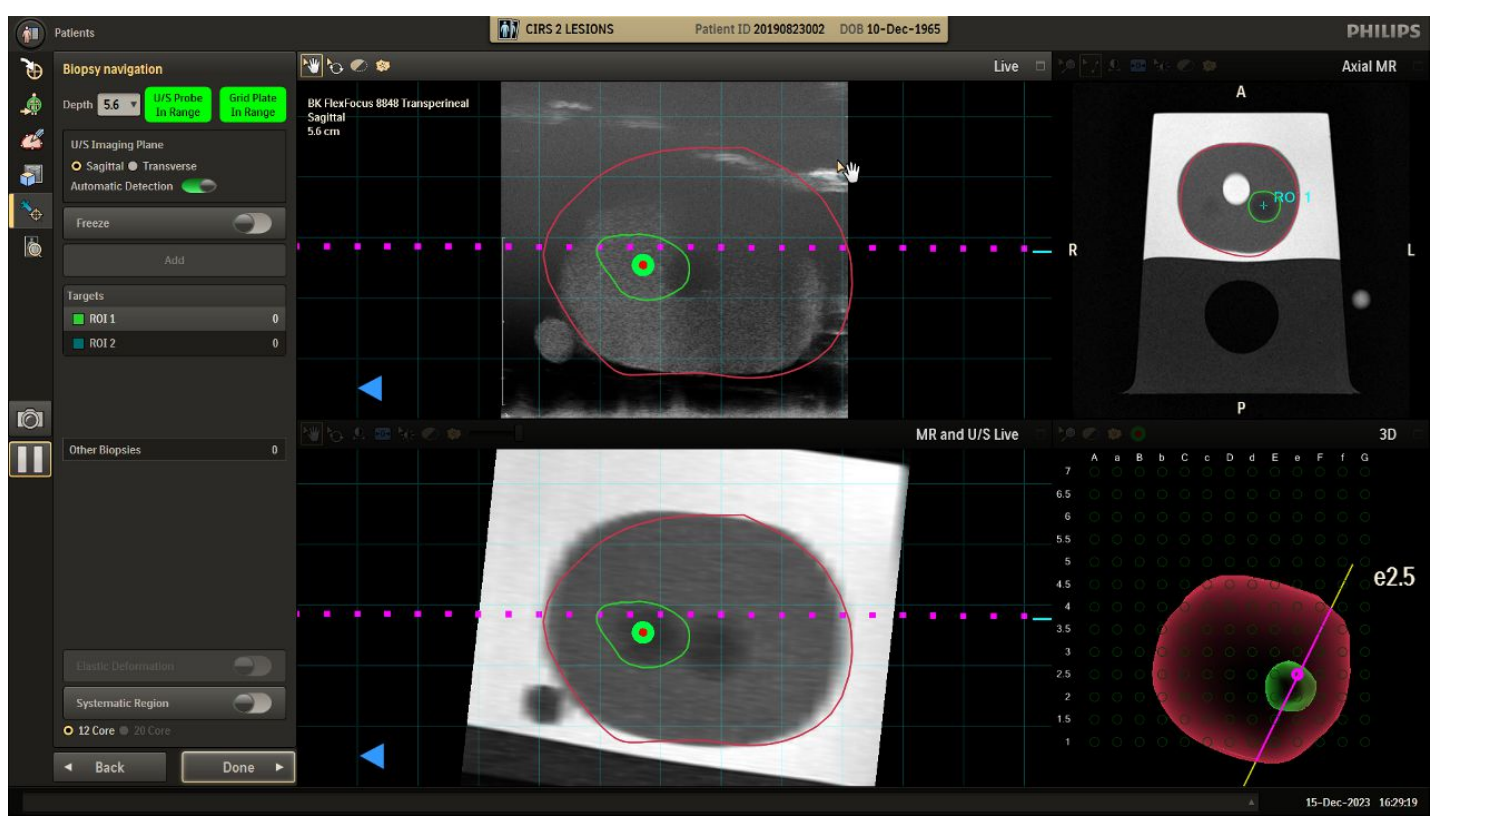Open the review step icon with magnifier
Screen dimensions: 1488x825
(32, 247)
